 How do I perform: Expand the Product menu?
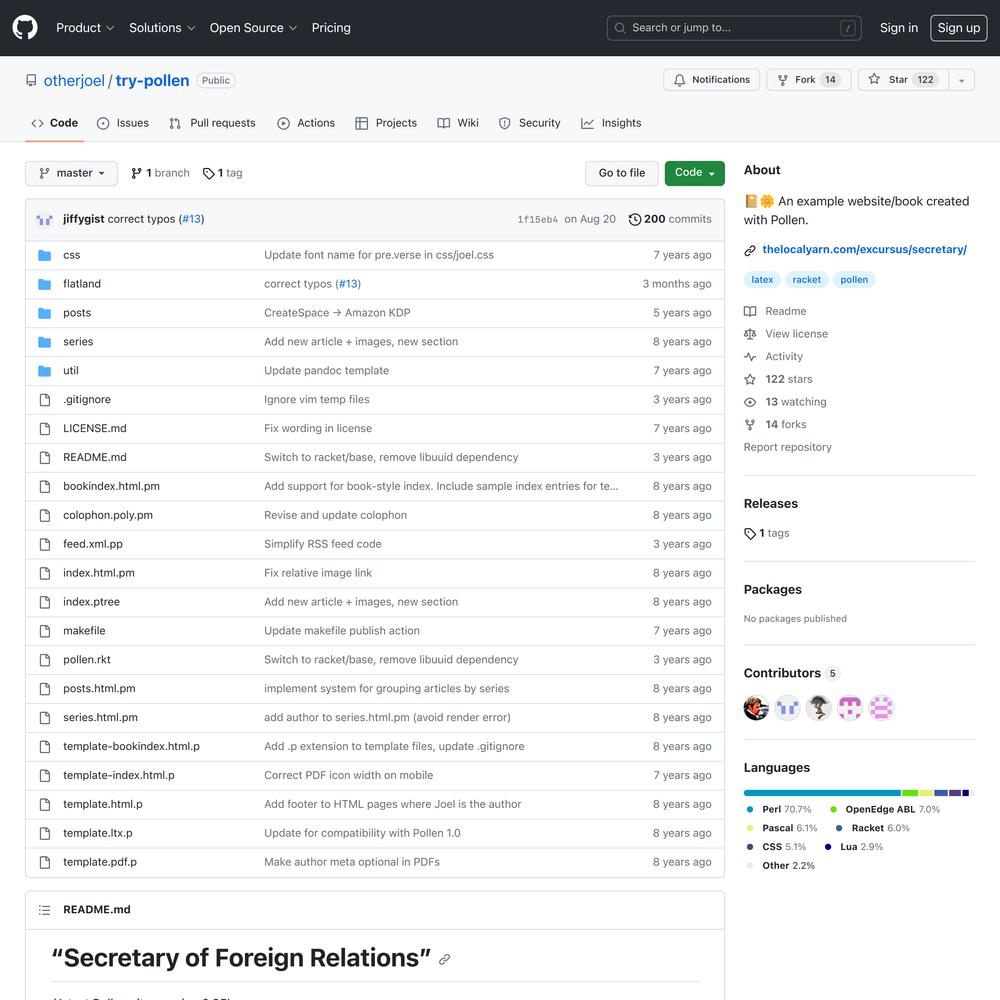[x=85, y=27]
